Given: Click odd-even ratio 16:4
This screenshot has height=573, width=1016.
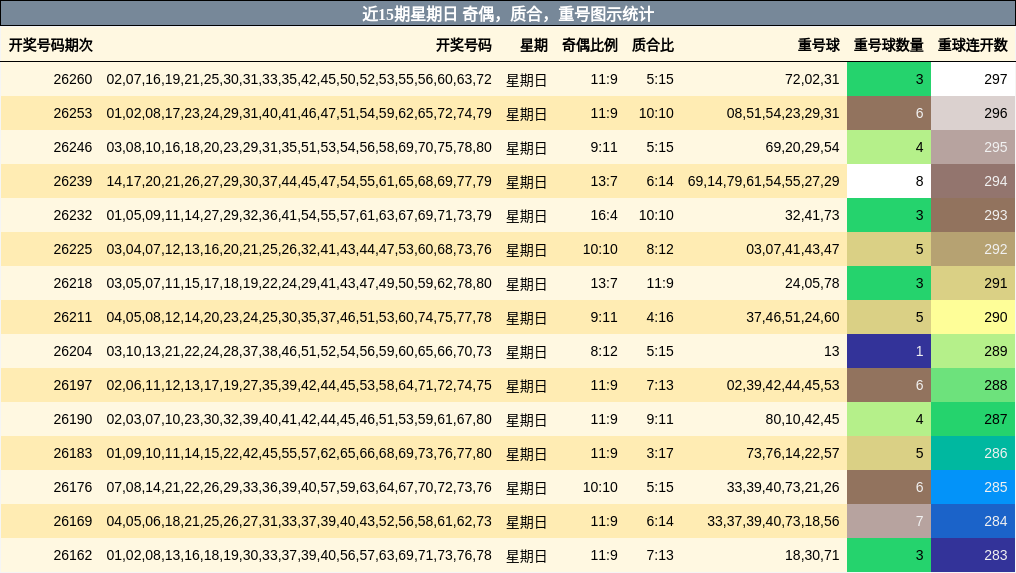Looking at the screenshot, I should 604,215.
